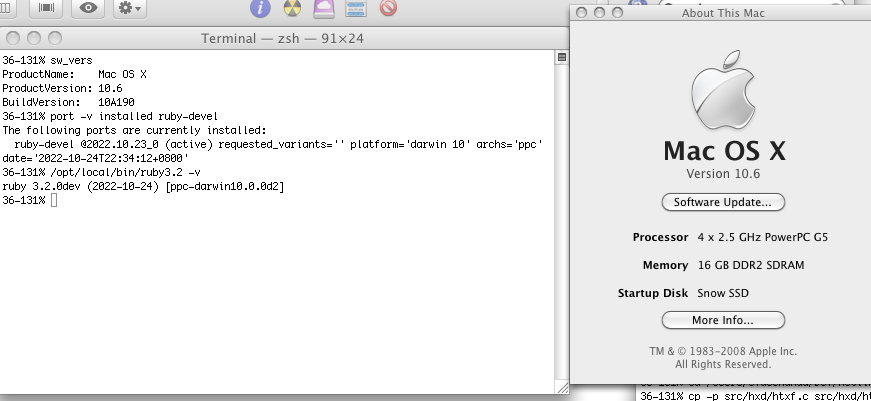The width and height of the screenshot is (871, 401).
Task: Click the yellow Burn disc icon
Action: [x=292, y=8]
